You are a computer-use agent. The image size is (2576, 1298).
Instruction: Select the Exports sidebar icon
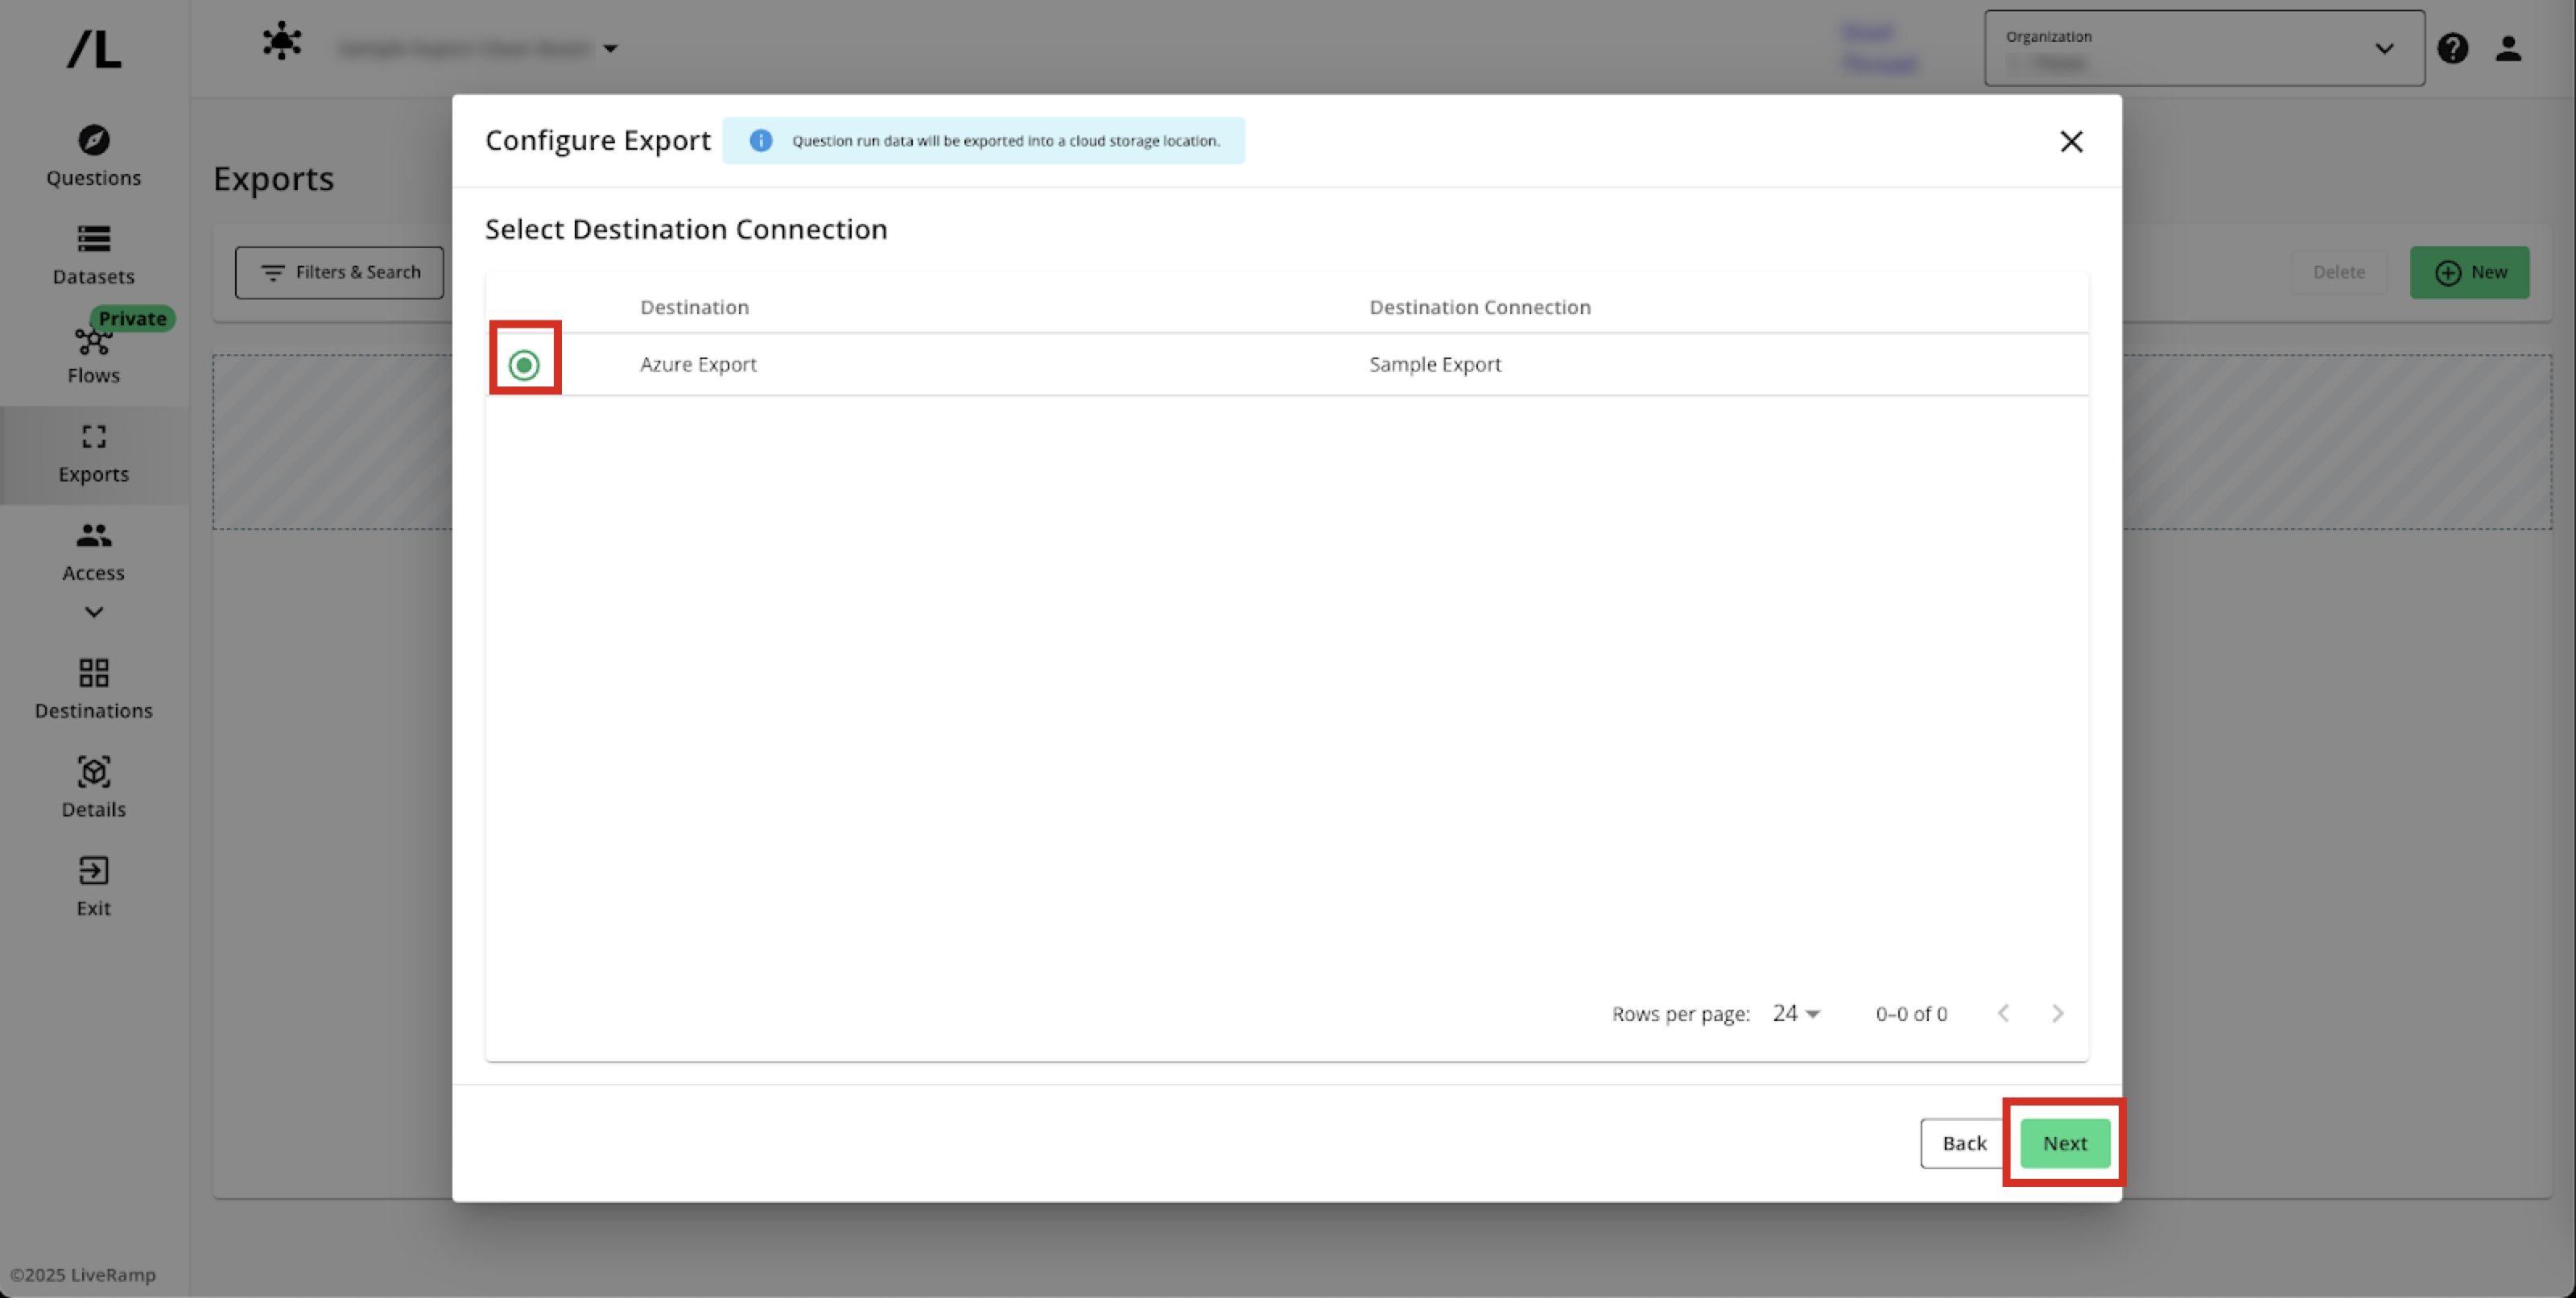click(94, 437)
